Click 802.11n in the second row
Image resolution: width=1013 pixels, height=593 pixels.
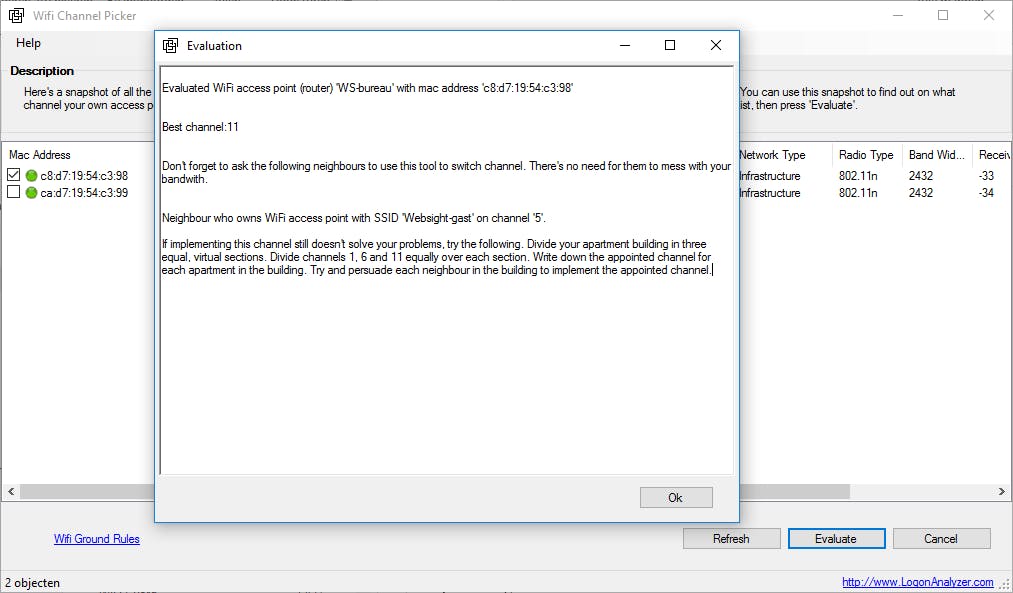[x=858, y=192]
